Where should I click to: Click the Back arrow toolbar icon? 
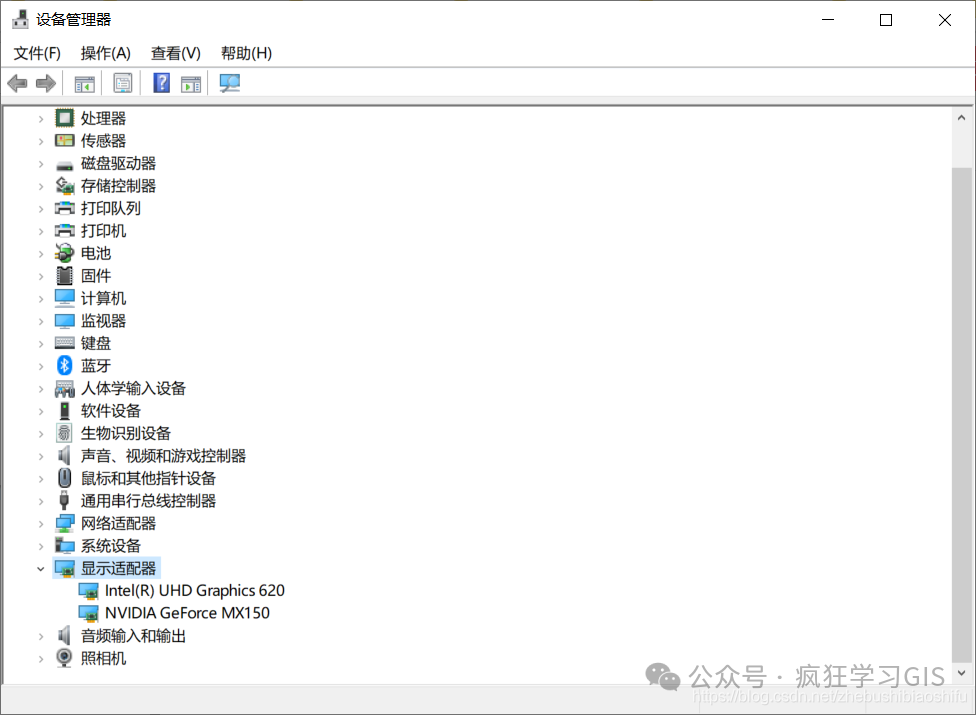(17, 83)
